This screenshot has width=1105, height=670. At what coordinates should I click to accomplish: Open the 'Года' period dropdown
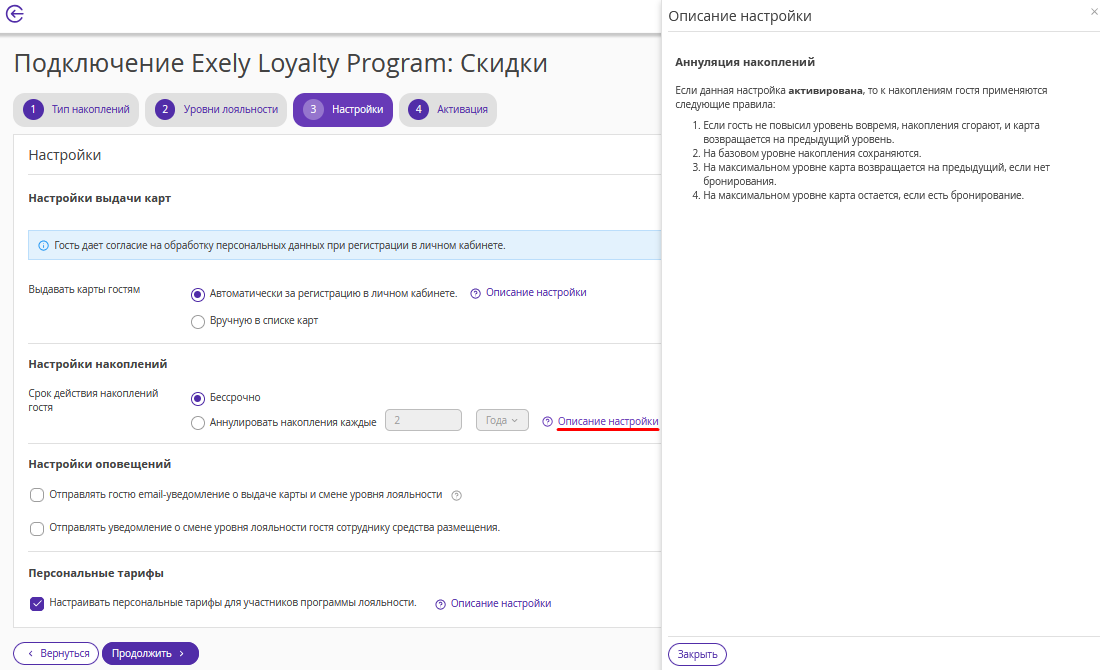tap(502, 420)
